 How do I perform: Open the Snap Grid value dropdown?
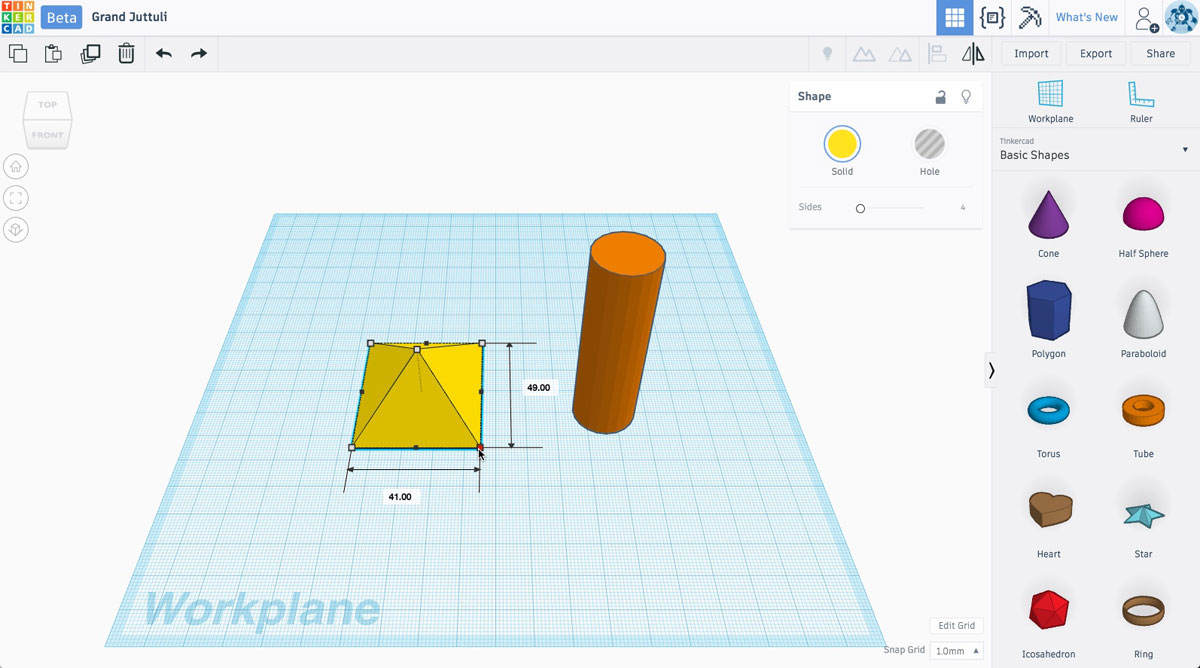956,650
